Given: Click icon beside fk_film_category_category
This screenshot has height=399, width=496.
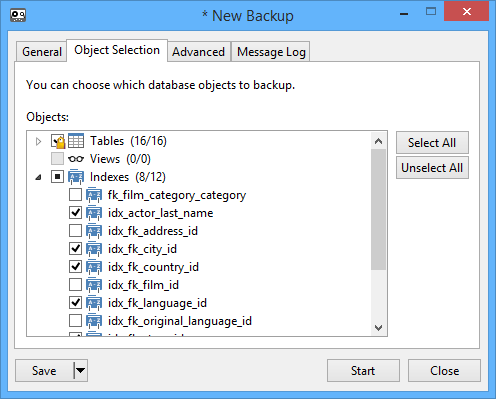Looking at the screenshot, I should [94, 195].
